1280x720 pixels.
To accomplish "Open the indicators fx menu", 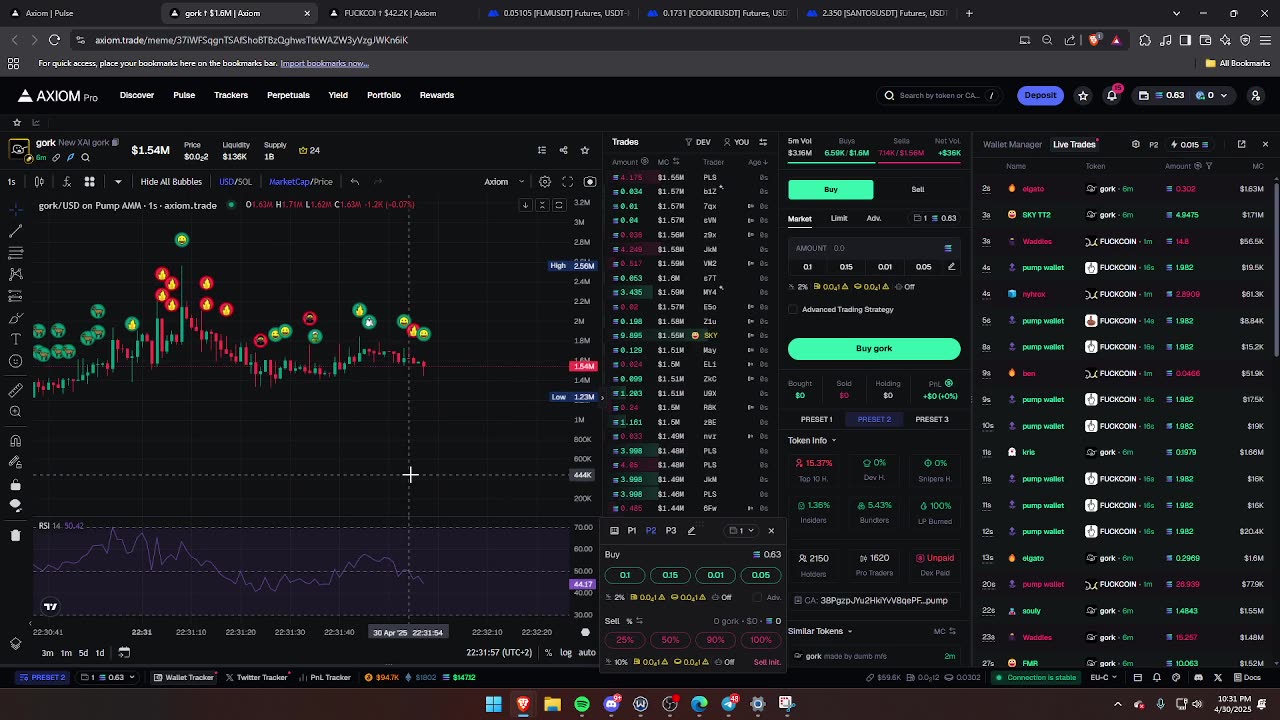I will (x=66, y=182).
